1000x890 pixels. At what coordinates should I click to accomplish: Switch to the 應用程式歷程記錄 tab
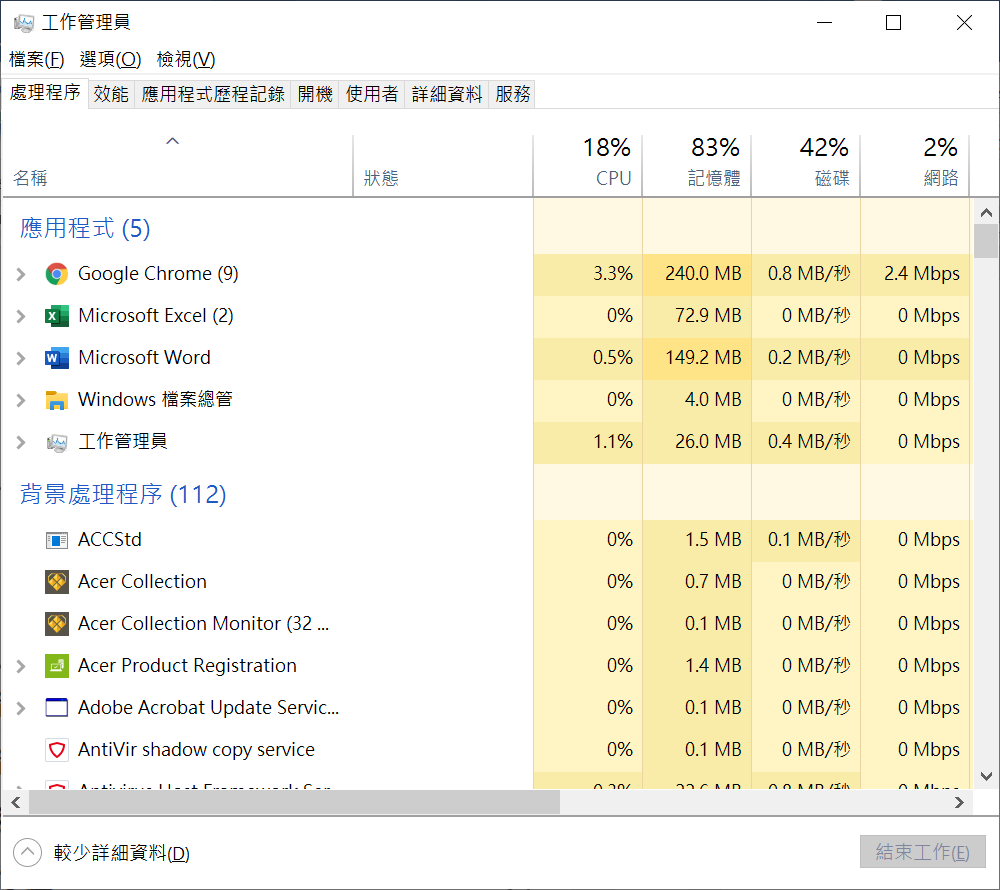(212, 94)
